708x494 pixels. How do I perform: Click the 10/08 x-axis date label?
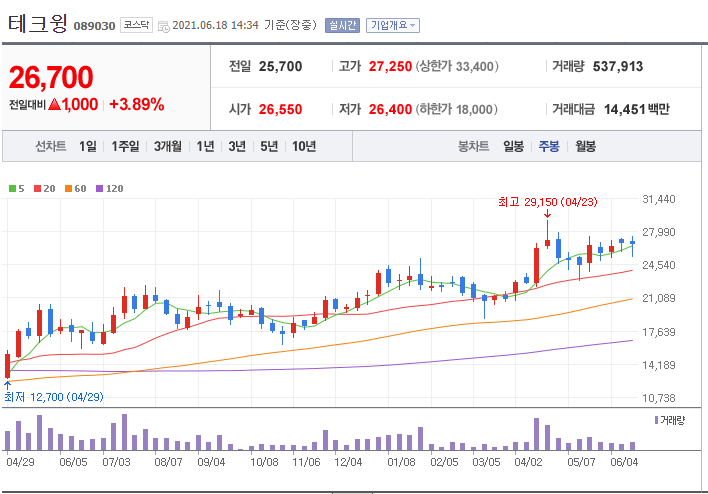[x=264, y=462]
